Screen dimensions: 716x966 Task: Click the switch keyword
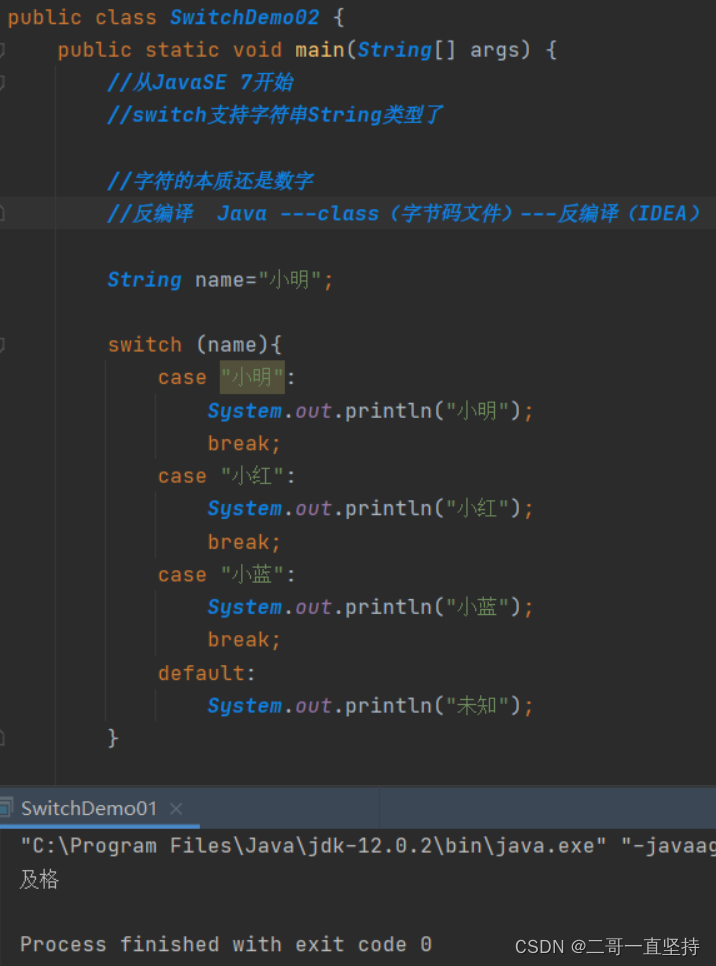pos(145,344)
